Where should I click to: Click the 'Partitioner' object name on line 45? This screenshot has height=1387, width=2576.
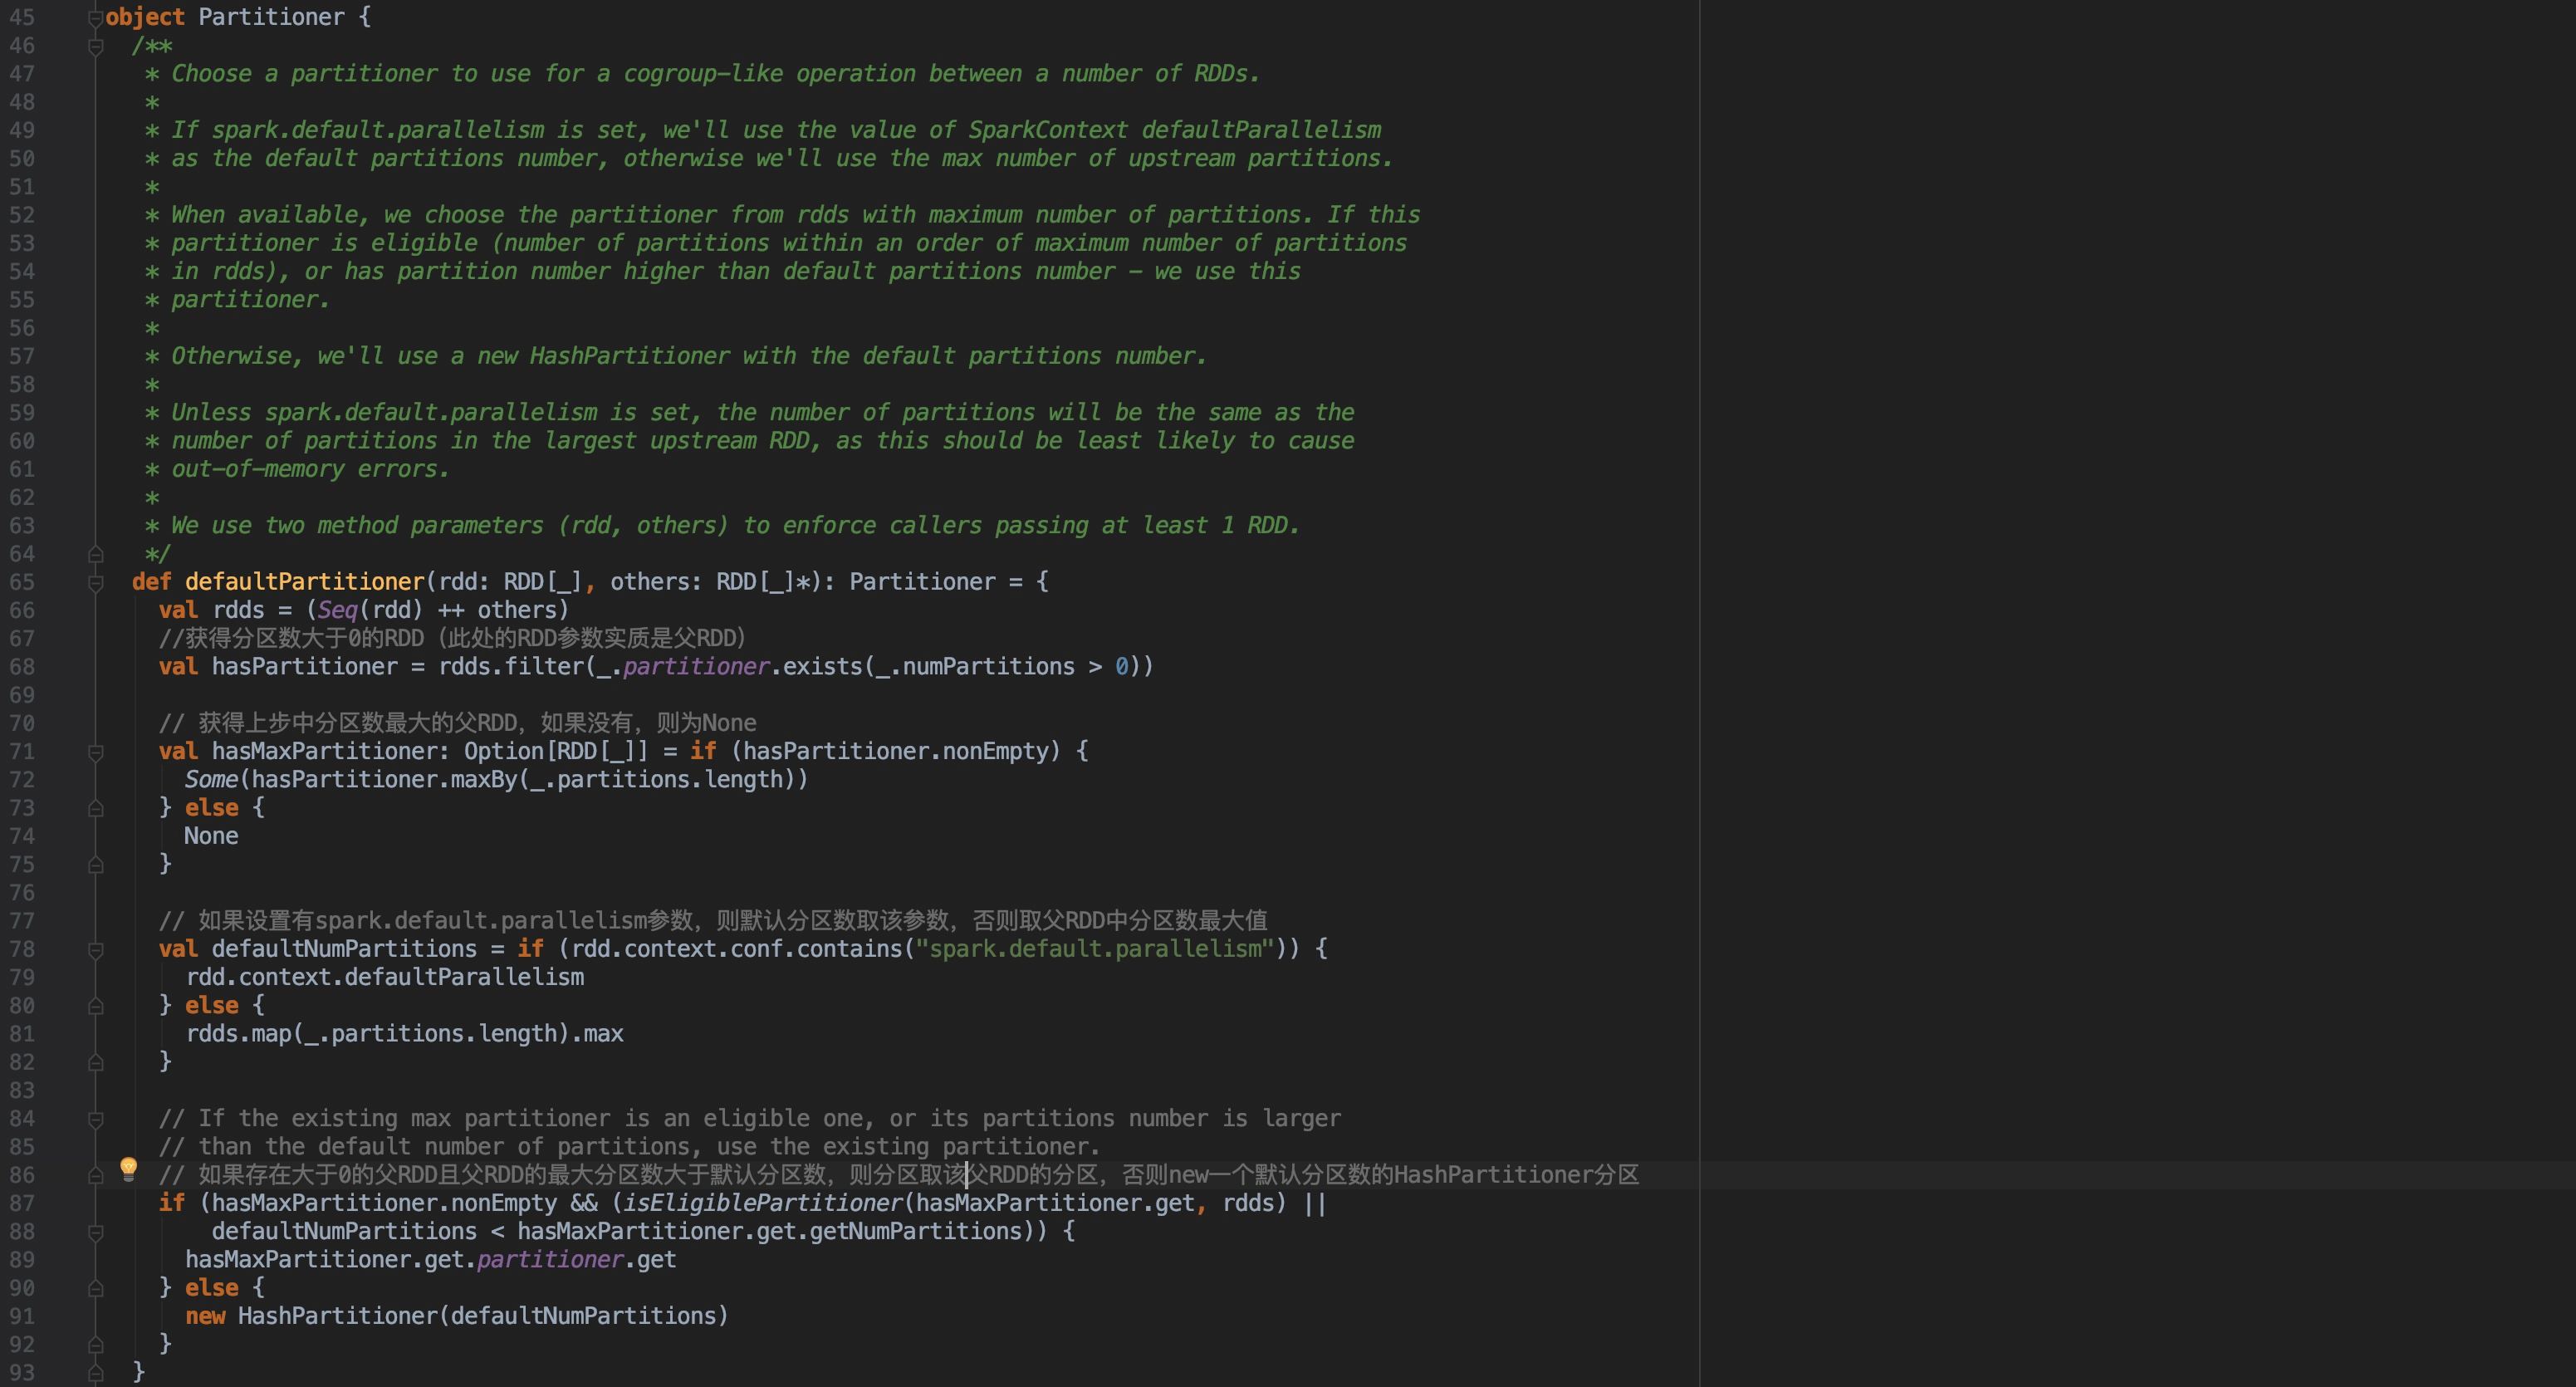(x=271, y=17)
